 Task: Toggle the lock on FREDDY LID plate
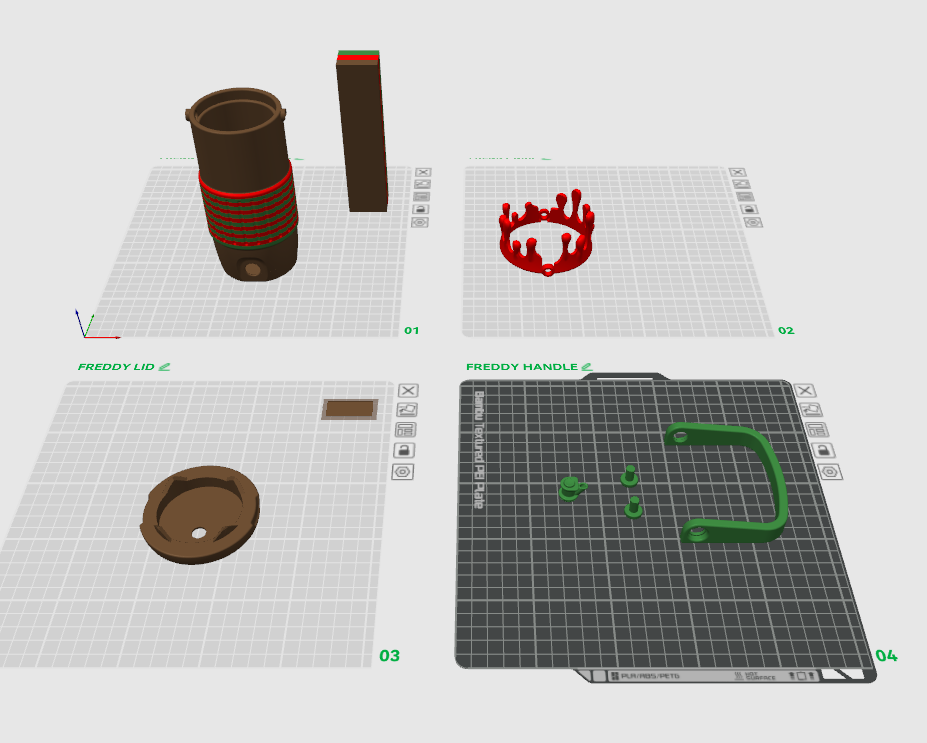point(404,450)
